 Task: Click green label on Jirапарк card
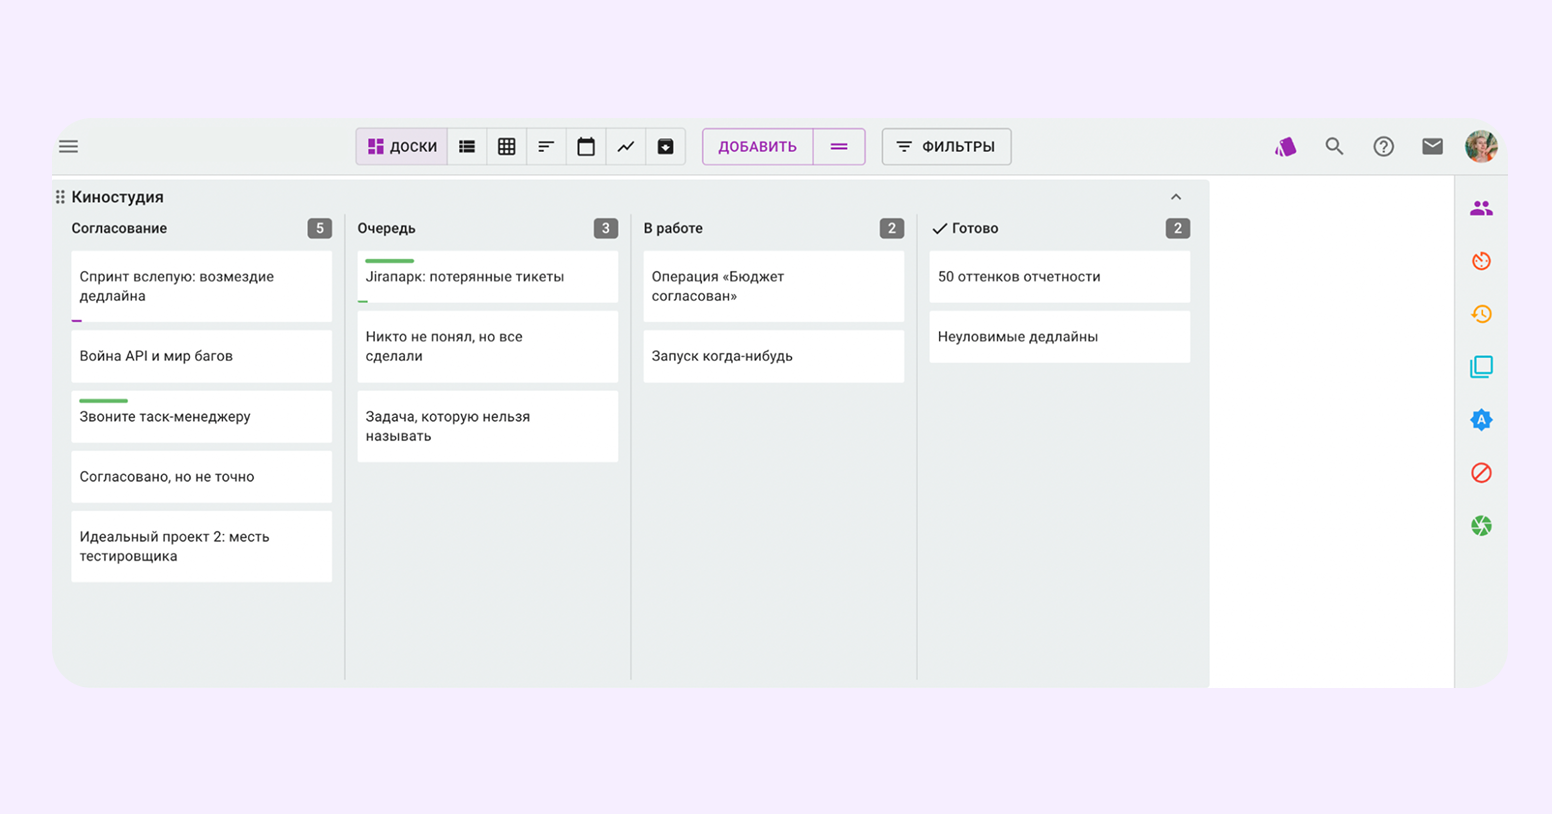tap(389, 261)
